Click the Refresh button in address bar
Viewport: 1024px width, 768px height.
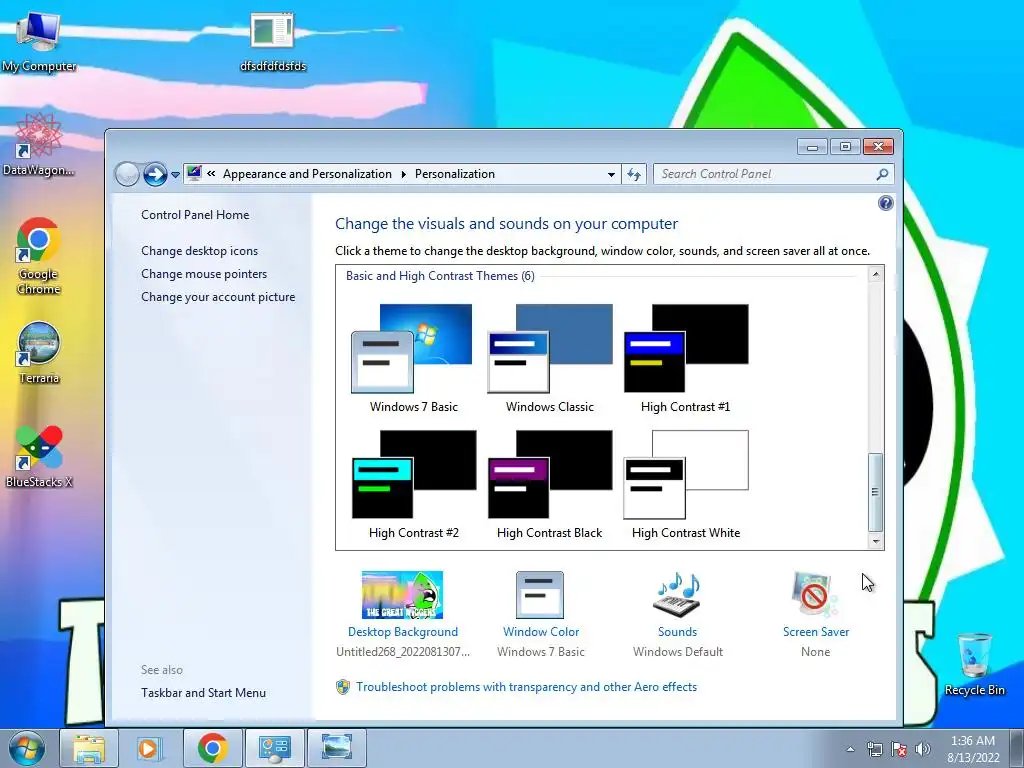tap(633, 174)
